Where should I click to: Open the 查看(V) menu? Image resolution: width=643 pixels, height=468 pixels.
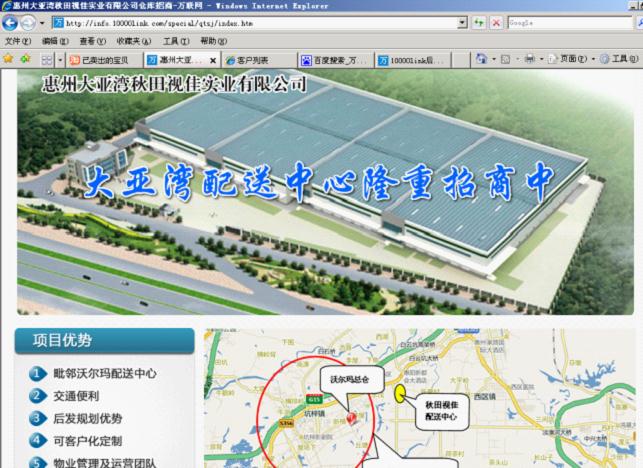pos(93,41)
